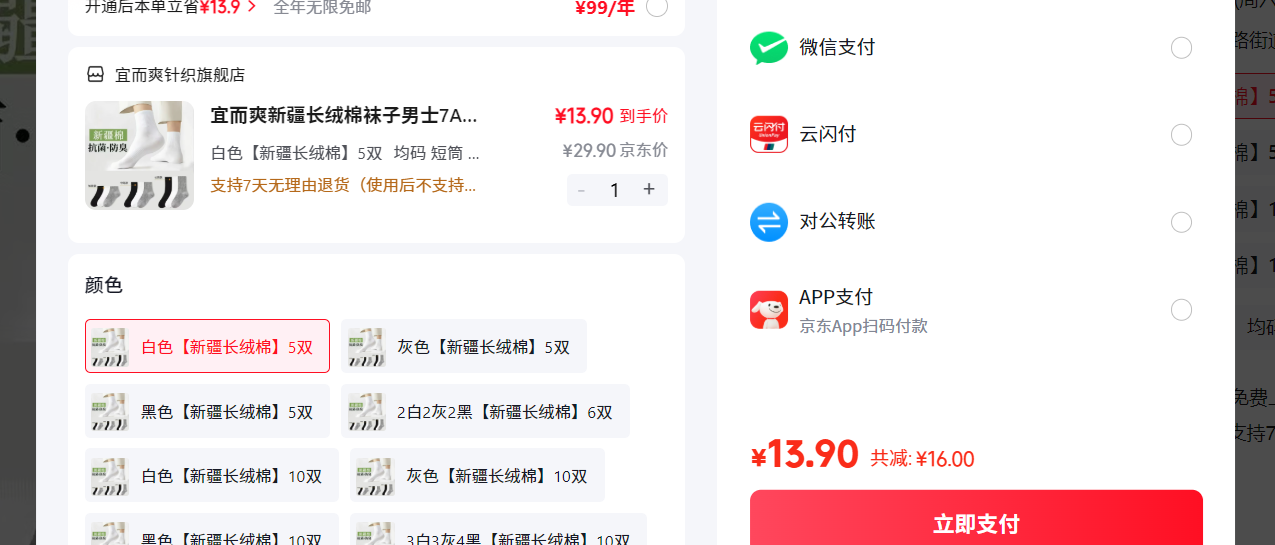This screenshot has height=545, width=1275.
Task: Click the 对公转账 blue transfer icon
Action: [x=768, y=222]
